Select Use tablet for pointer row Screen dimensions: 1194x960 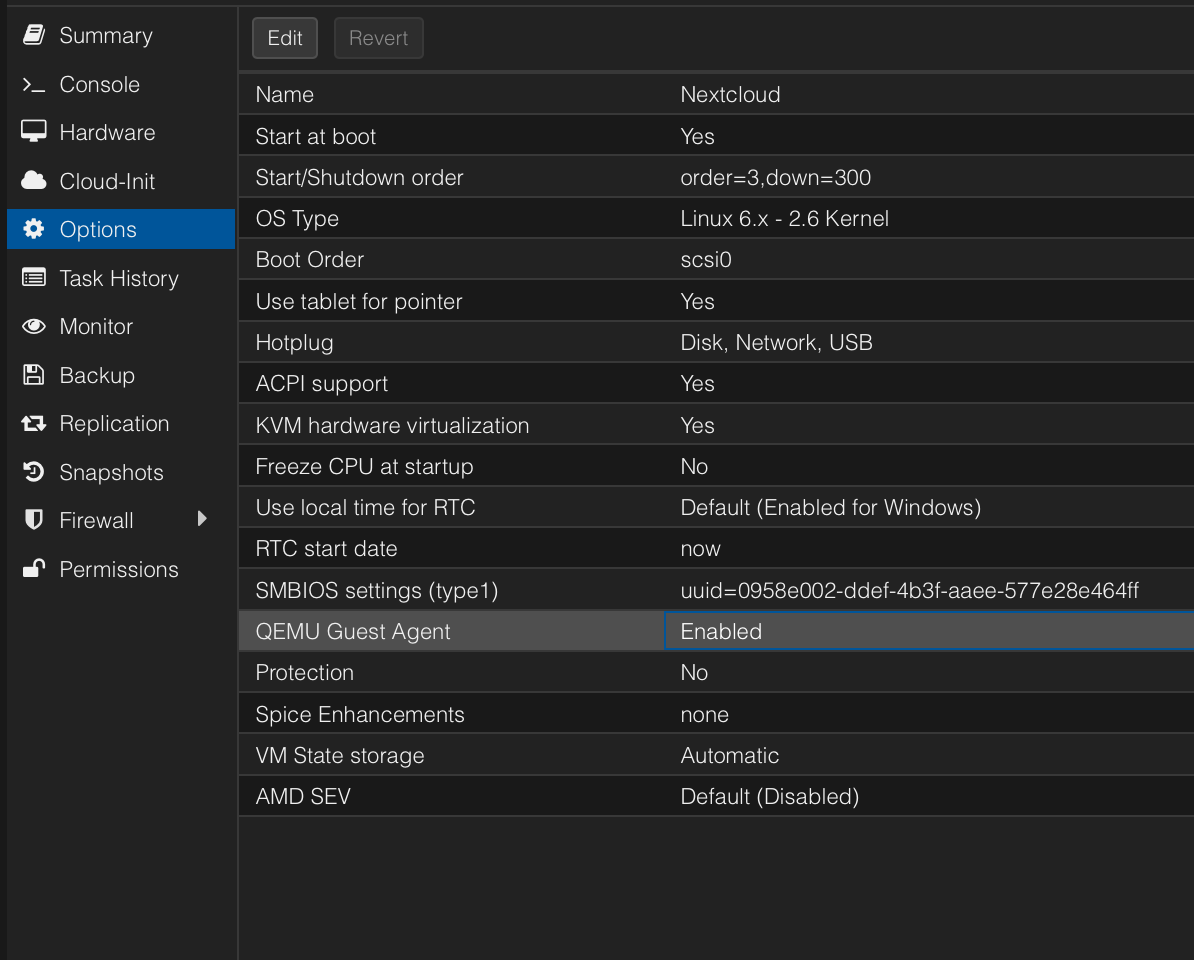click(716, 301)
